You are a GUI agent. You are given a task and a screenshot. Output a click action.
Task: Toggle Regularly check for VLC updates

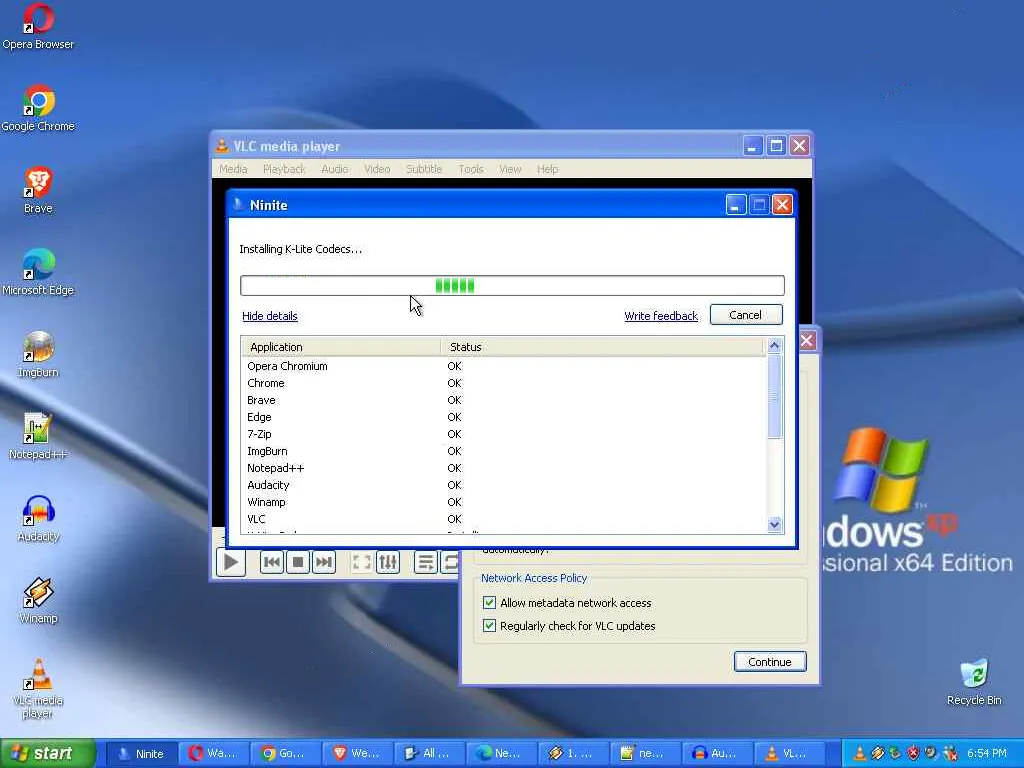(x=489, y=625)
